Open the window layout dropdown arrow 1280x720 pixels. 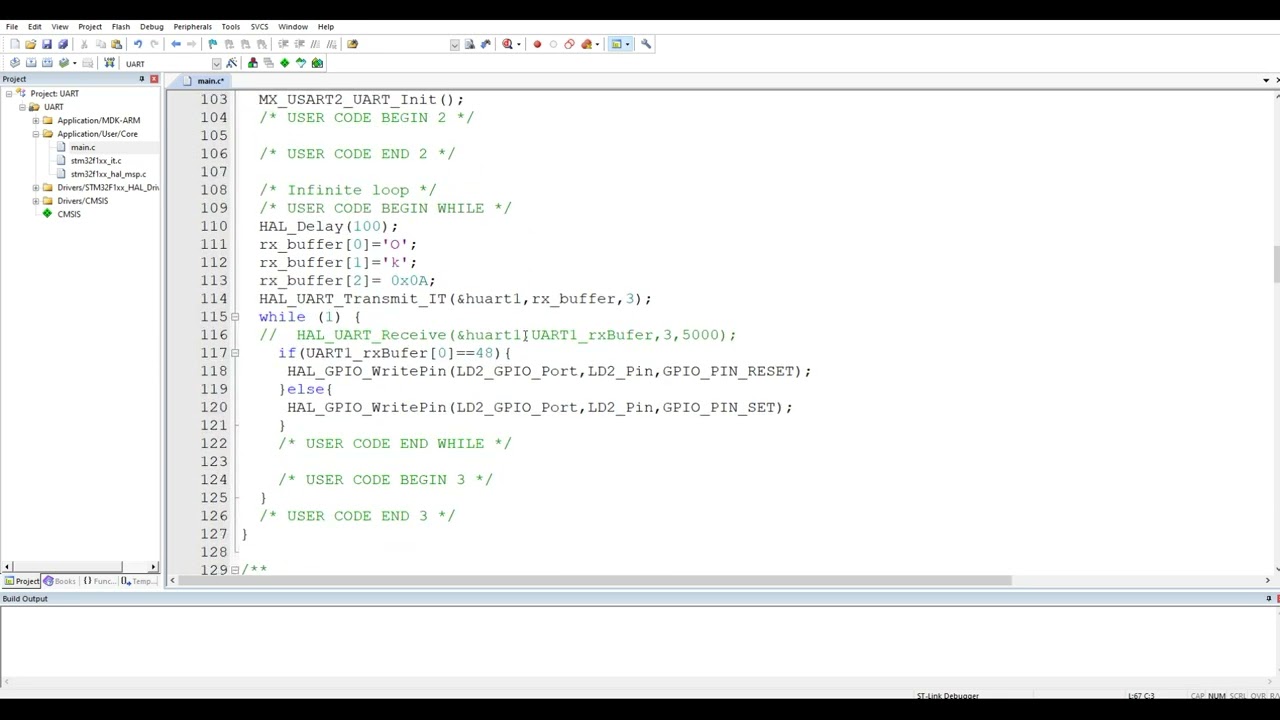click(628, 44)
